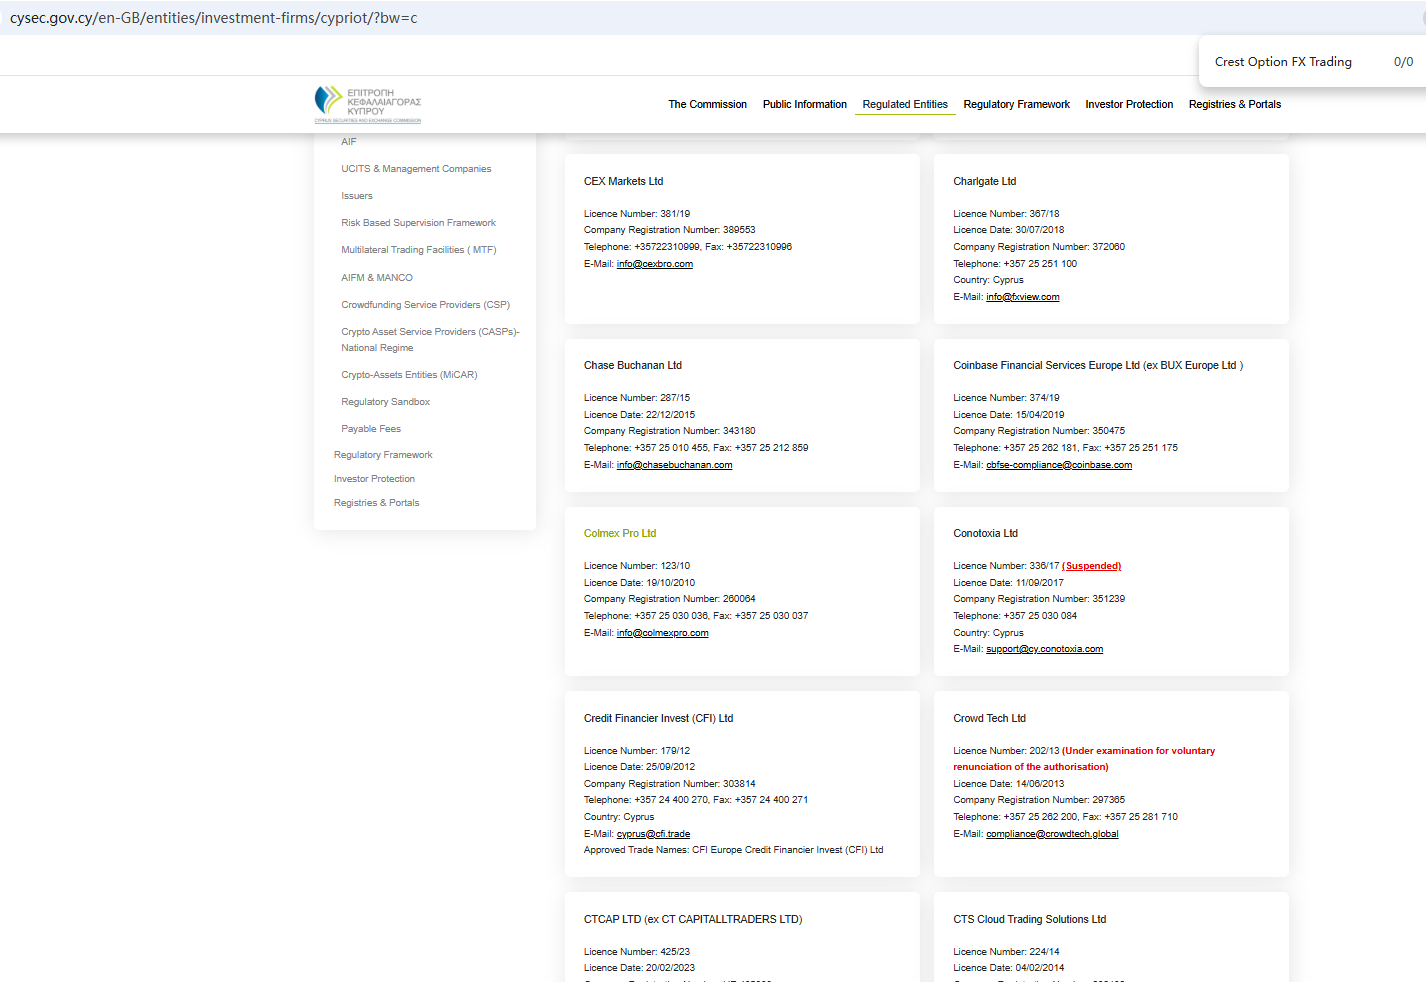The height and width of the screenshot is (982, 1426).
Task: Open Regulatory Sandbox in sidebar
Action: [385, 402]
